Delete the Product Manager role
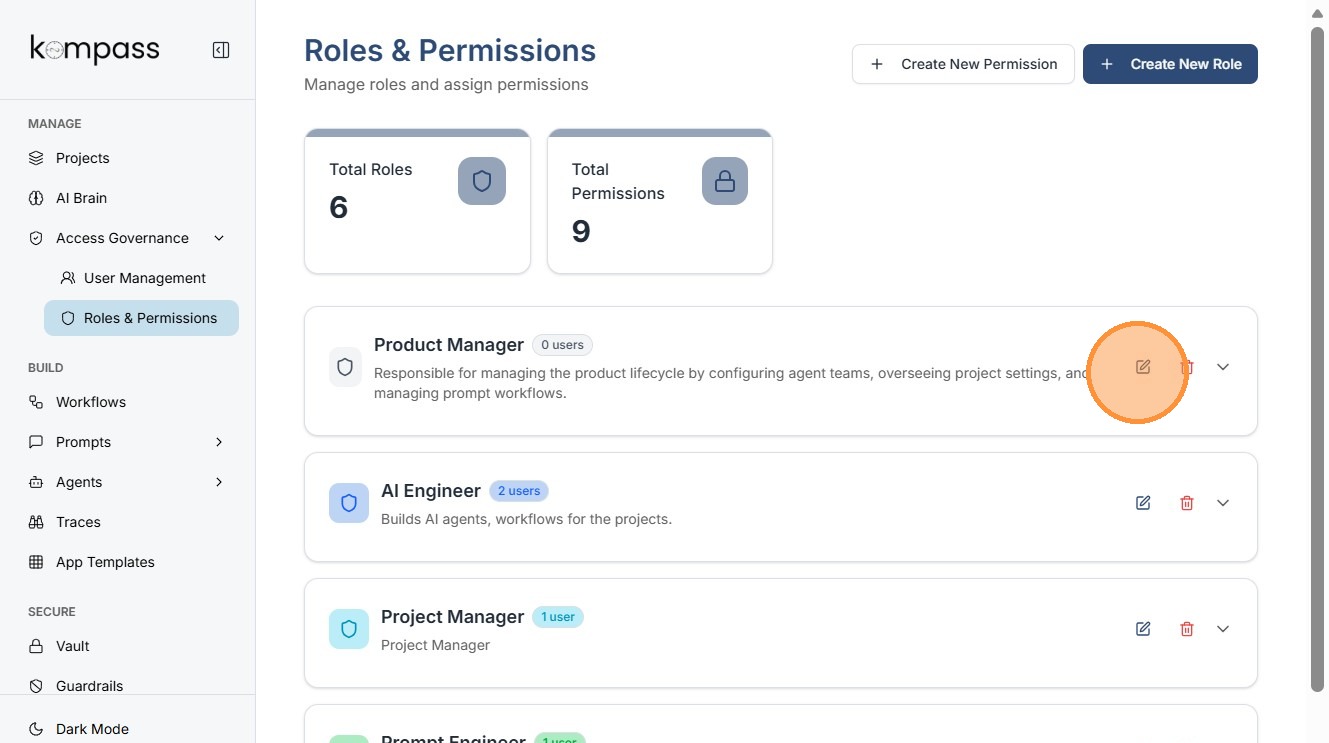The height and width of the screenshot is (743, 1329). pos(1187,367)
